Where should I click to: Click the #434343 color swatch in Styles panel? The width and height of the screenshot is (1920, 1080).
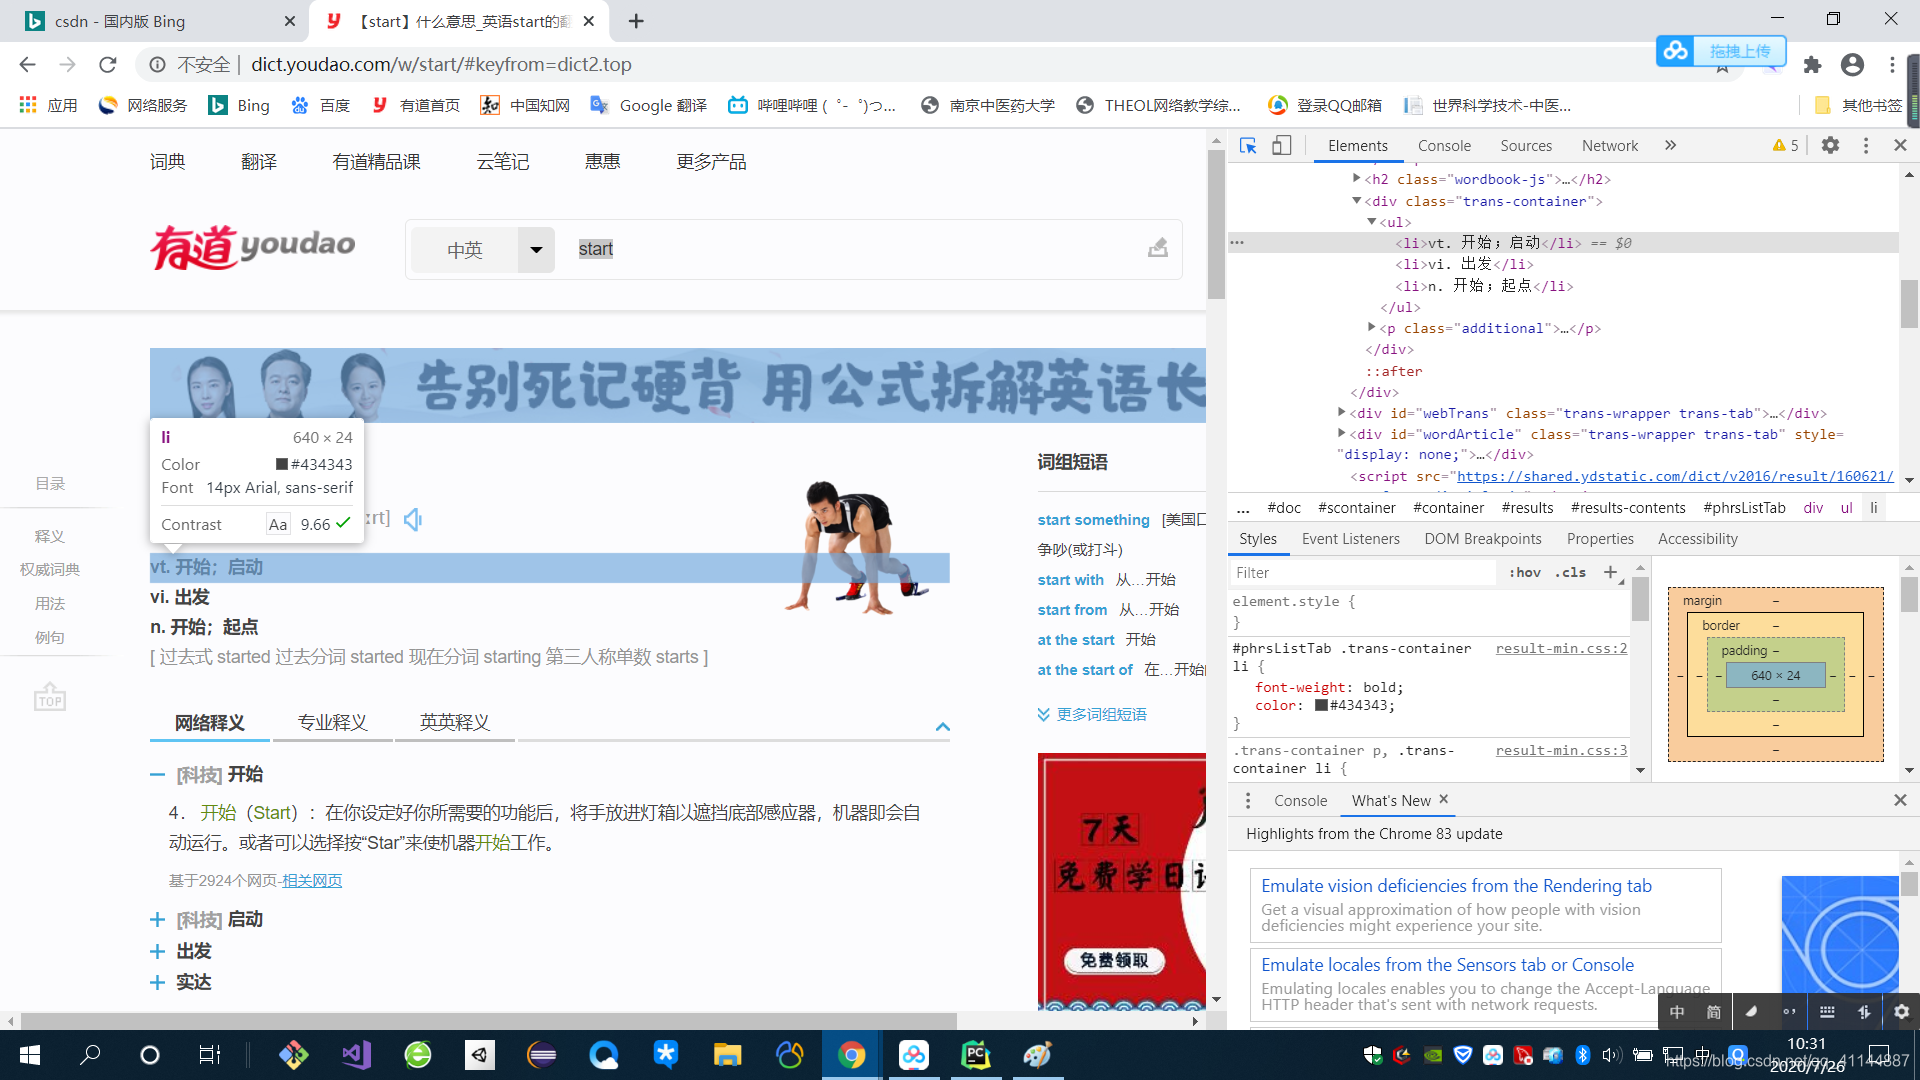pyautogui.click(x=1321, y=705)
